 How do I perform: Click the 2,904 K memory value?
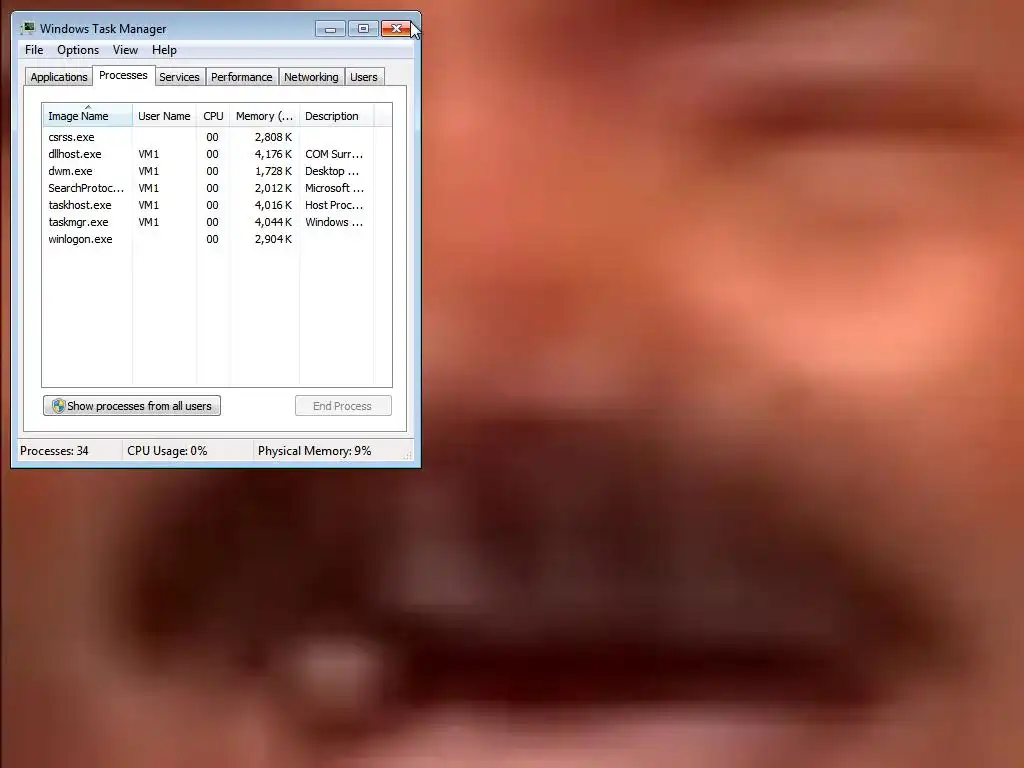point(273,239)
